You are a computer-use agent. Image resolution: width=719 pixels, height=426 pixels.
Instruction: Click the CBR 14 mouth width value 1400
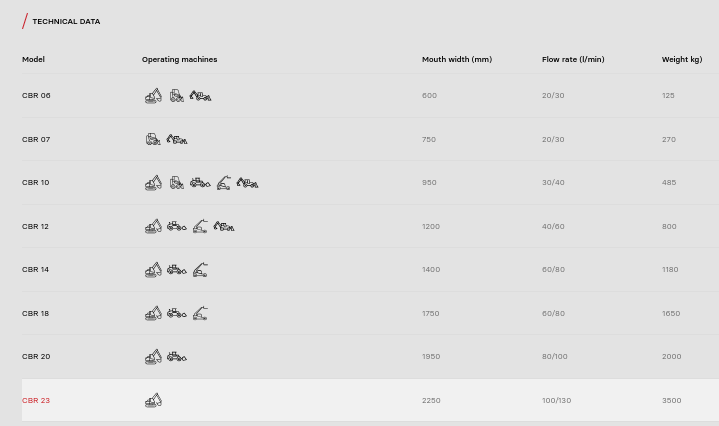click(431, 270)
